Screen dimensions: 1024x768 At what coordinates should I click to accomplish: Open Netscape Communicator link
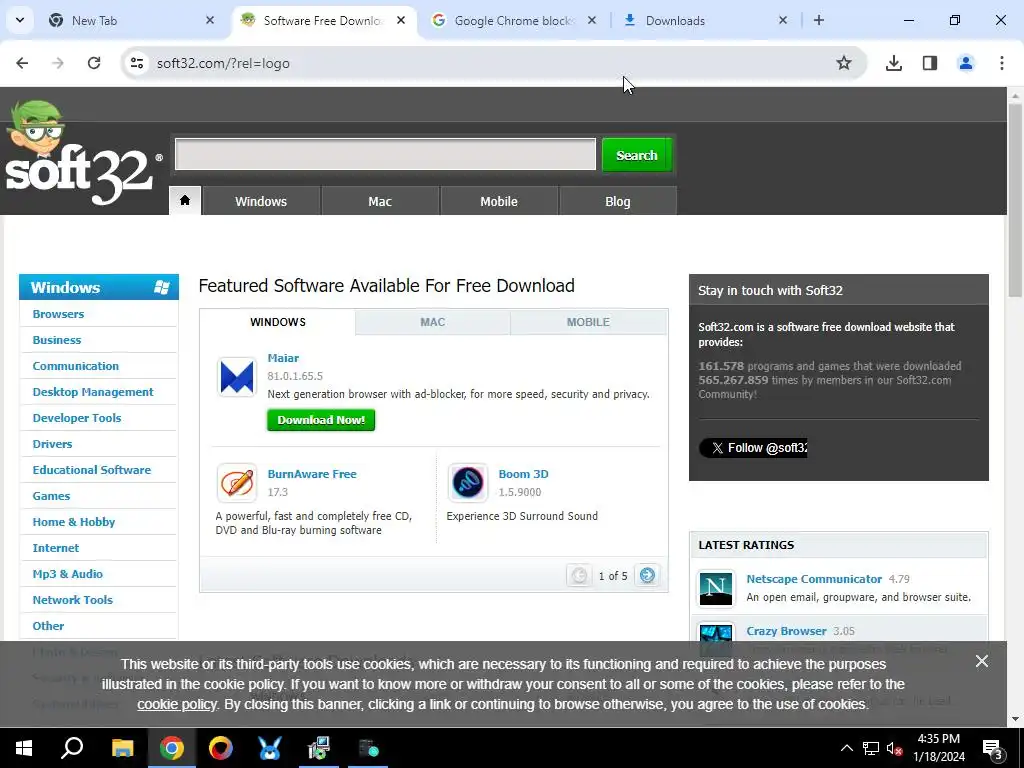814,579
